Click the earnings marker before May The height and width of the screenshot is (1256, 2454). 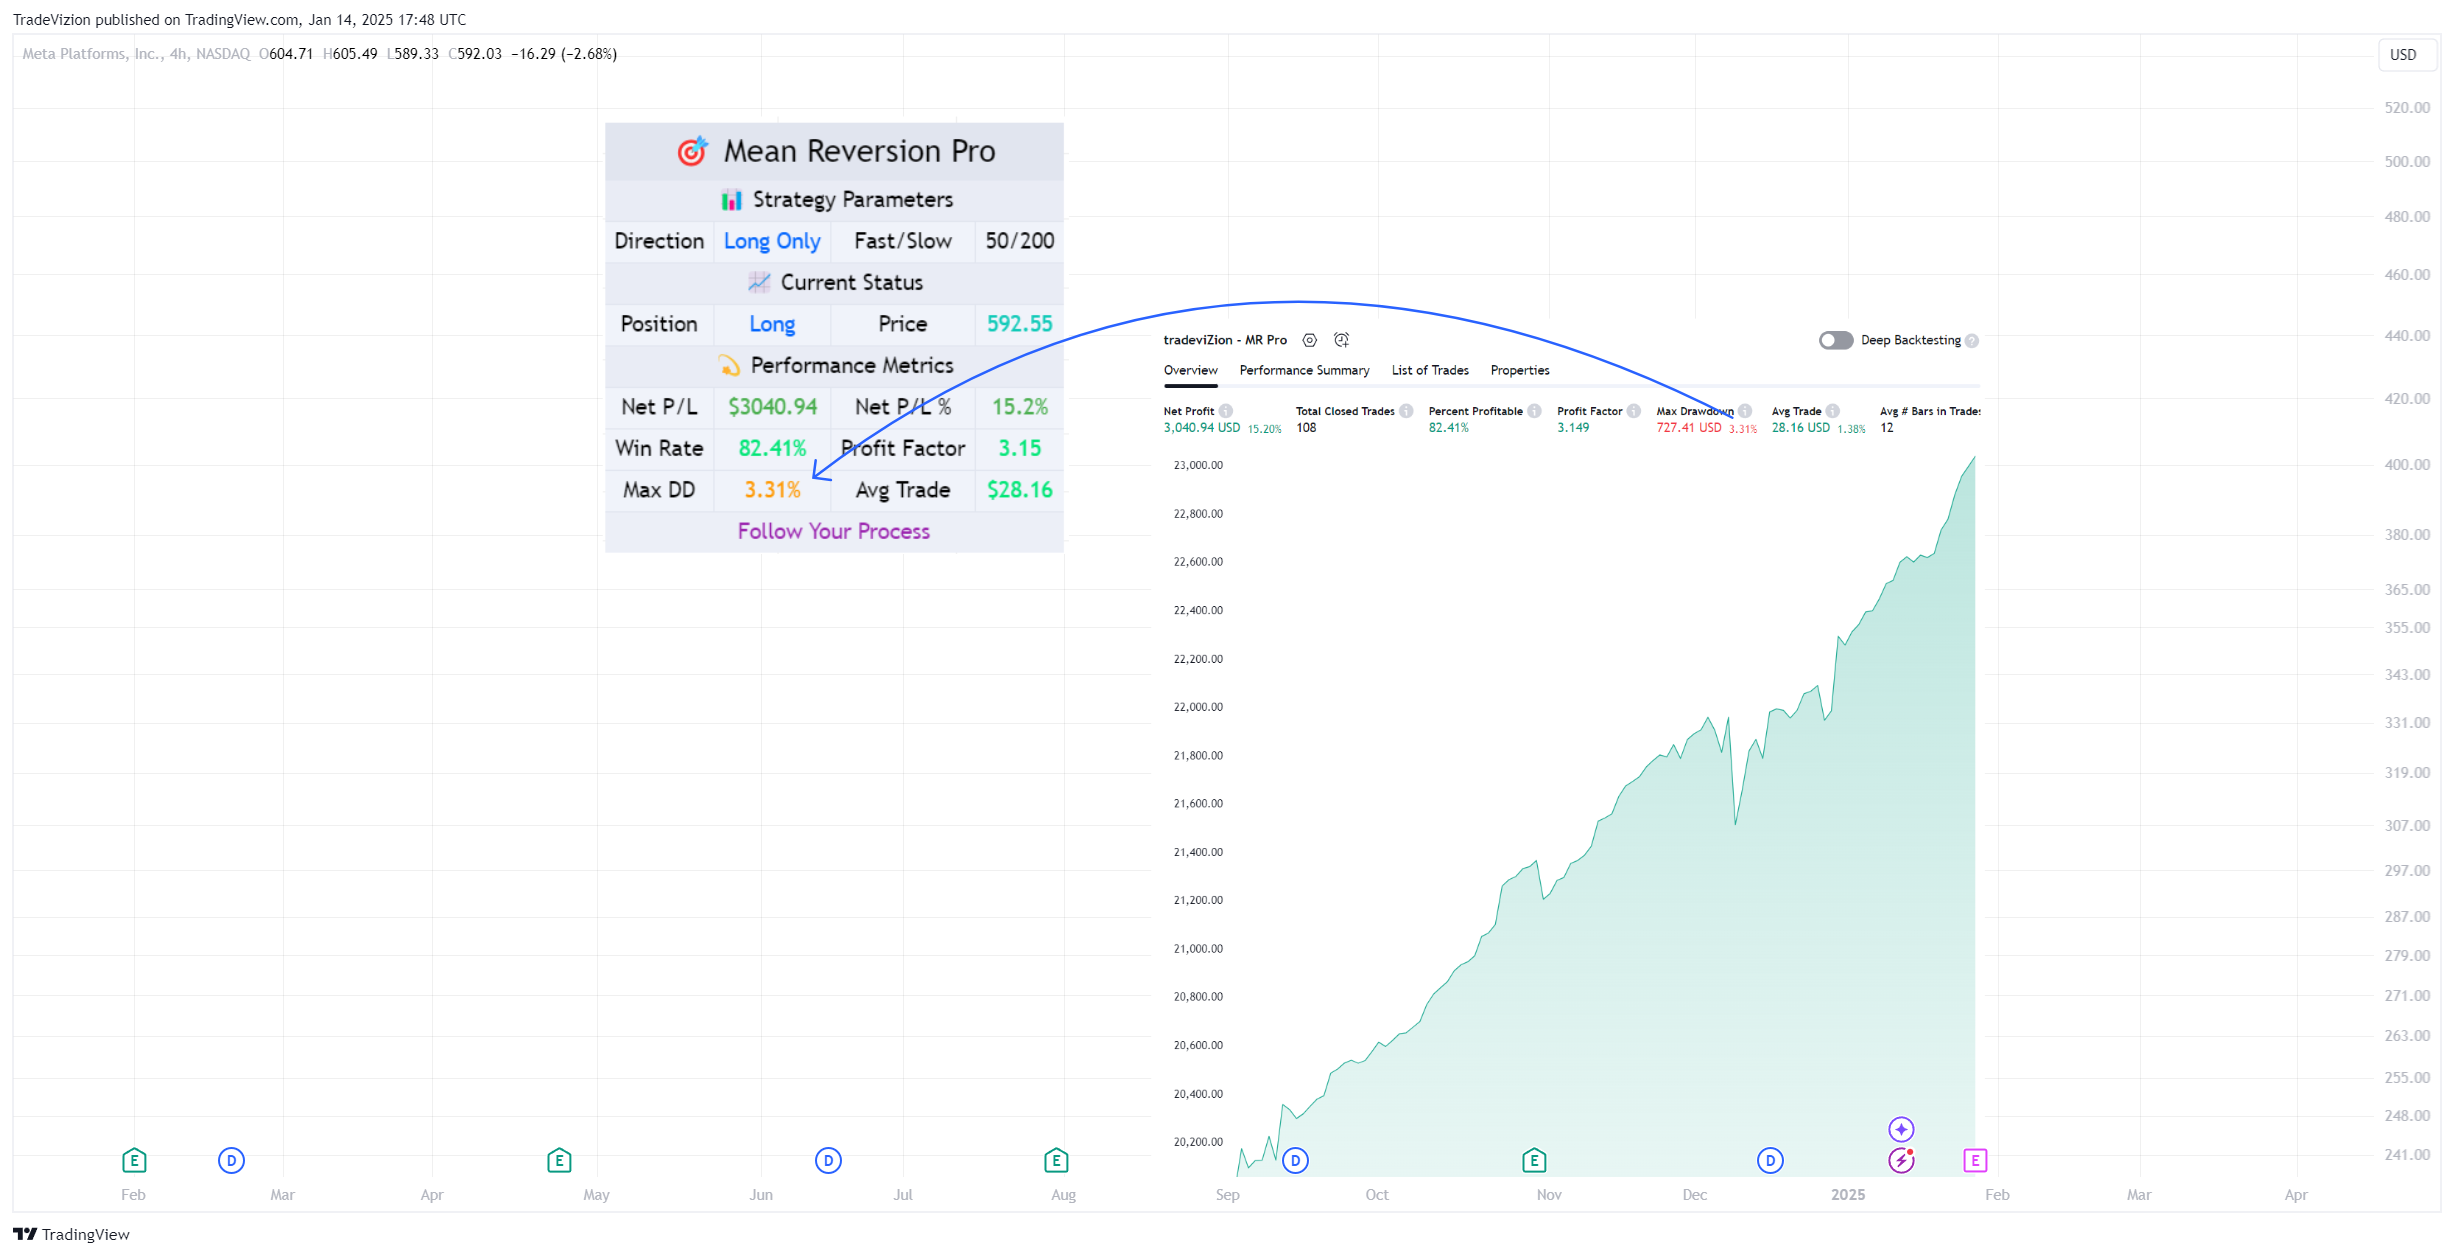tap(559, 1160)
